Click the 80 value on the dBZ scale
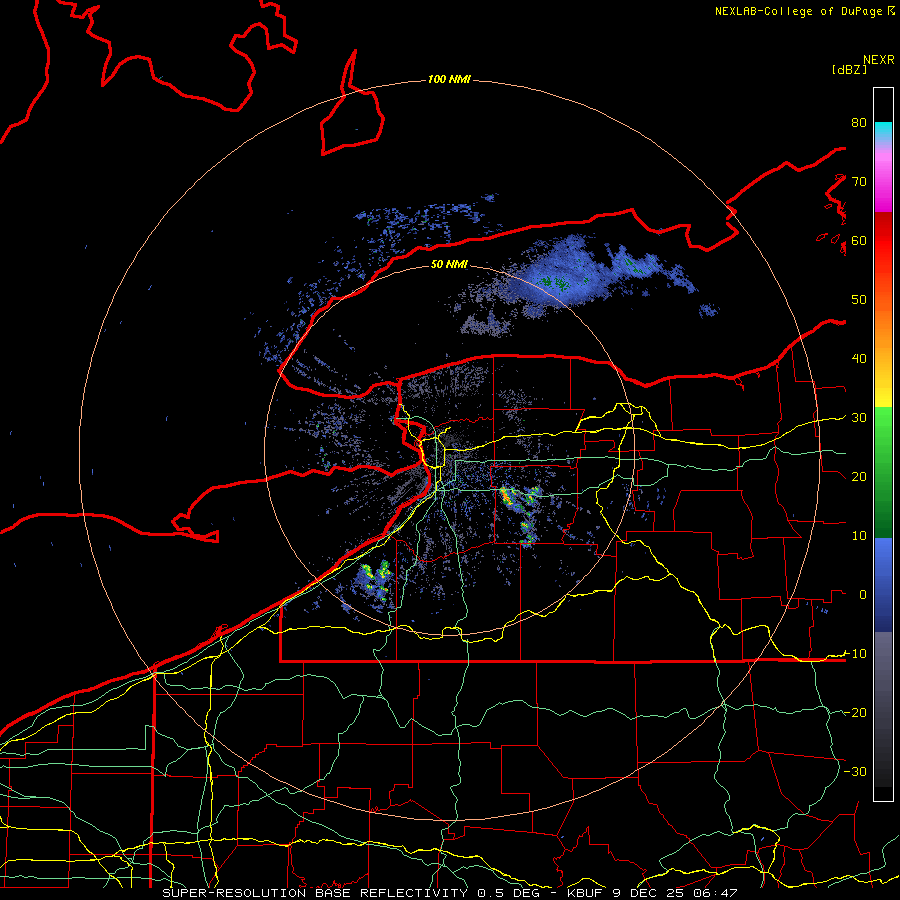This screenshot has height=900, width=900. coord(859,122)
